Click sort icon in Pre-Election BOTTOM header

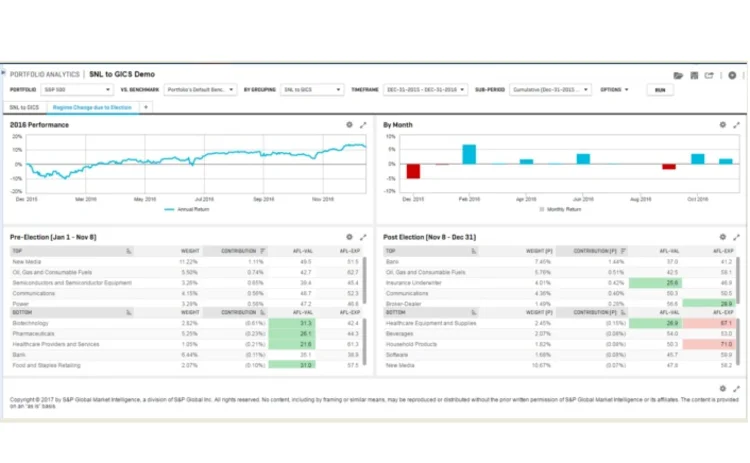pos(129,312)
